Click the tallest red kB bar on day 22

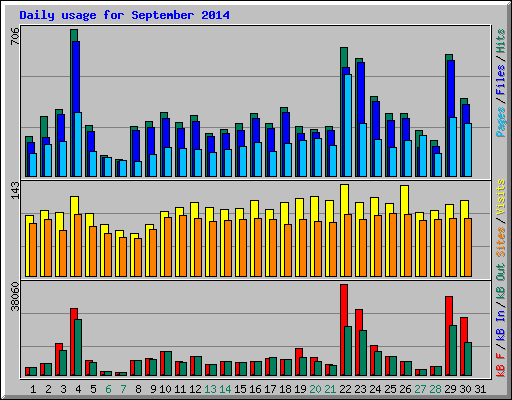pos(343,305)
